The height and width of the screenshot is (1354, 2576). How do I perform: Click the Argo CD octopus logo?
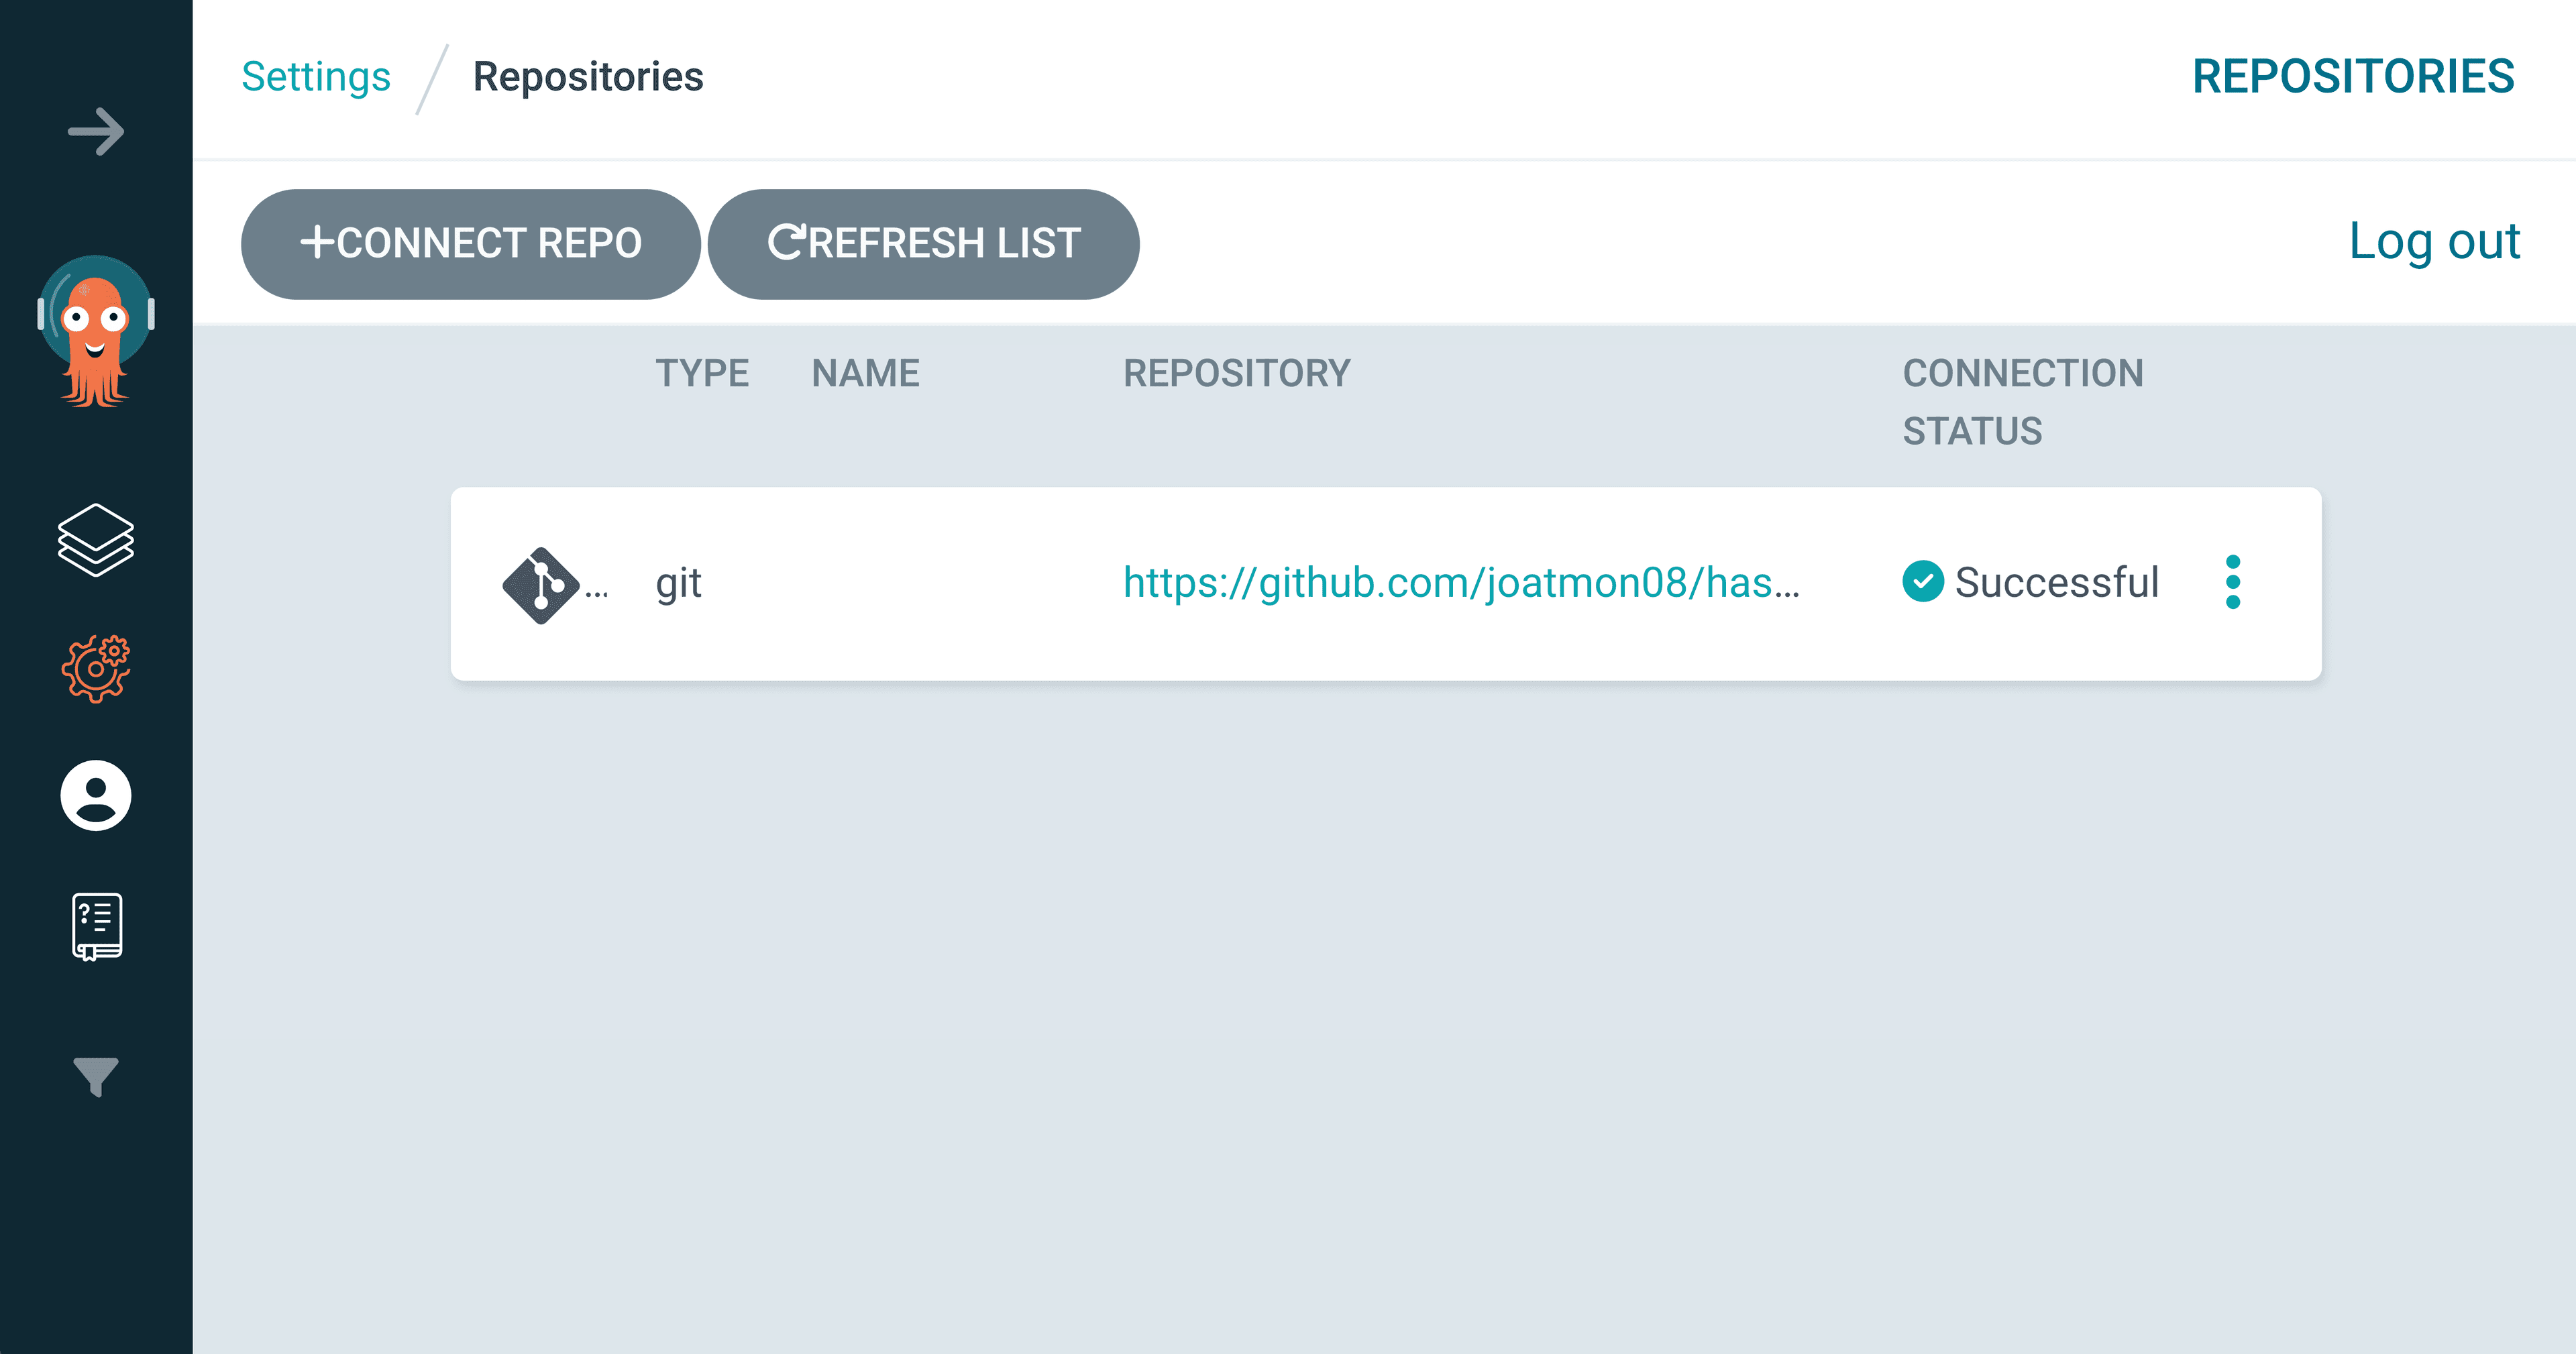coord(96,330)
